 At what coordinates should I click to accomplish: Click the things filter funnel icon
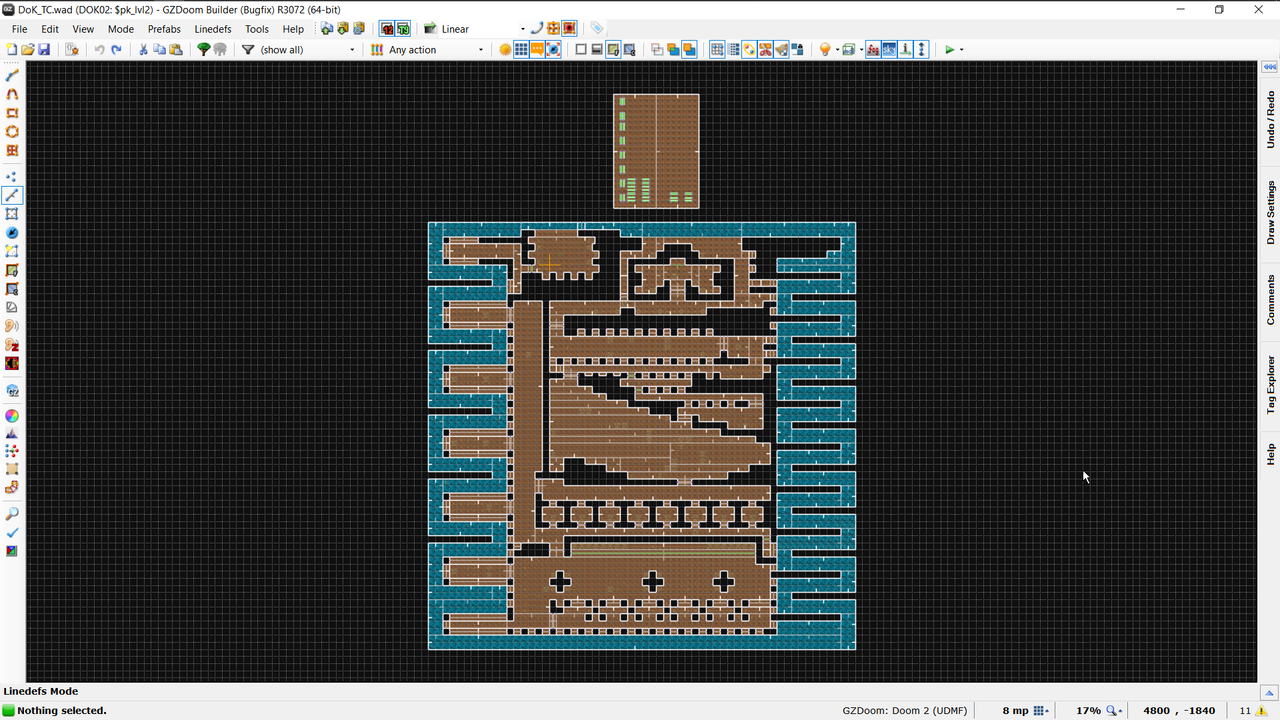point(248,49)
